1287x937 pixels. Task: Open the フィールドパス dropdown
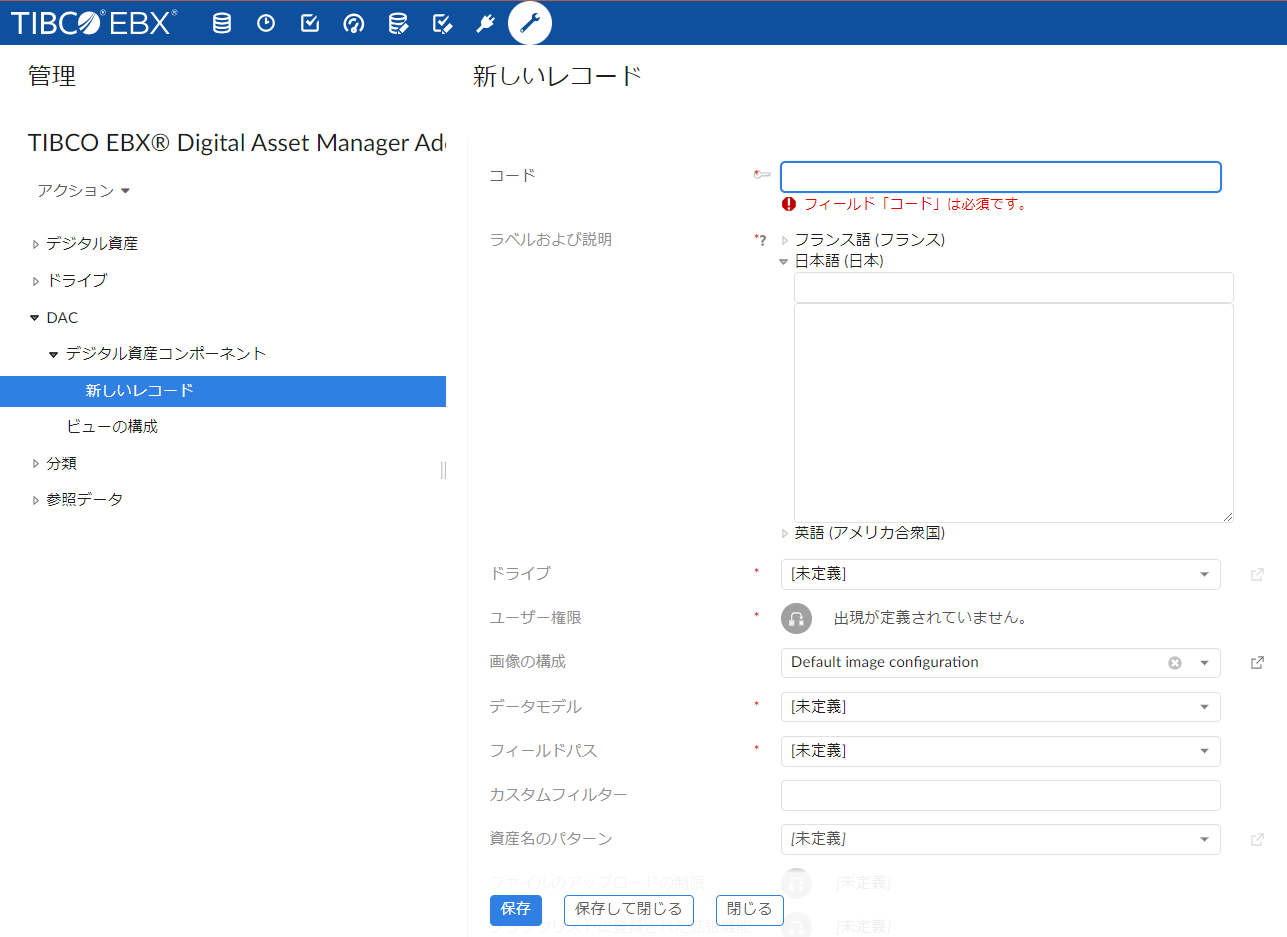(x=1000, y=751)
